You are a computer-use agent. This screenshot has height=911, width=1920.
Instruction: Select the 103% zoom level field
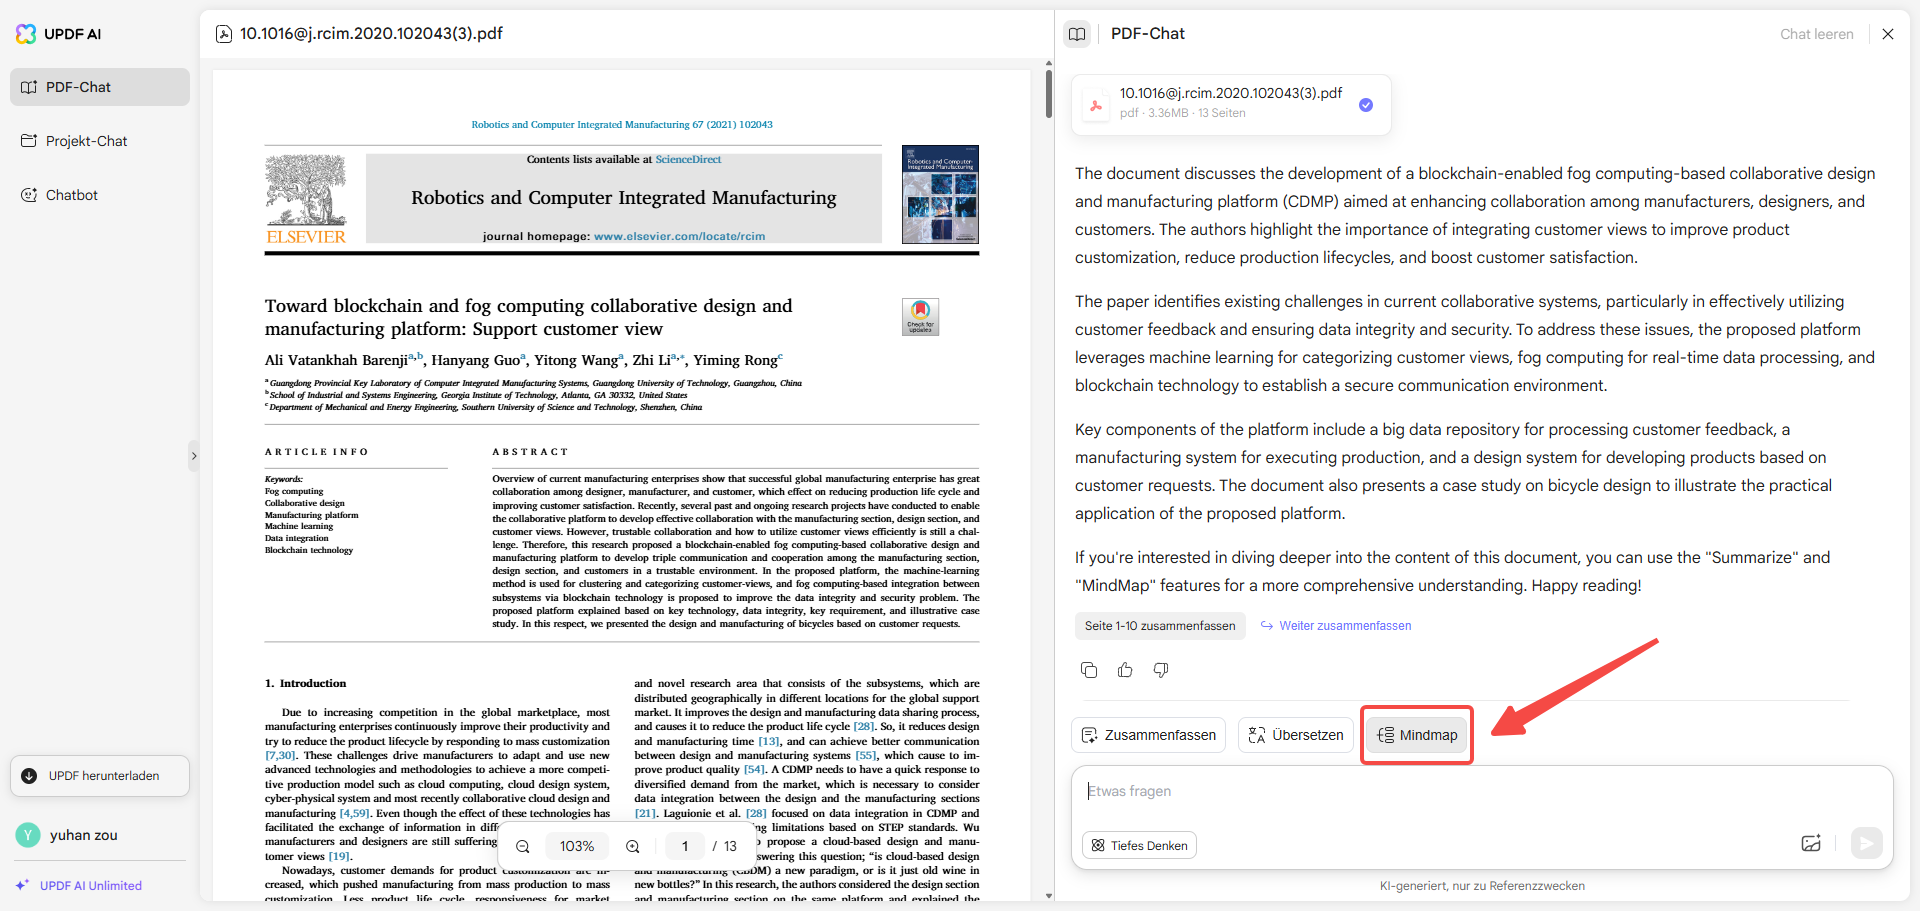coord(577,847)
